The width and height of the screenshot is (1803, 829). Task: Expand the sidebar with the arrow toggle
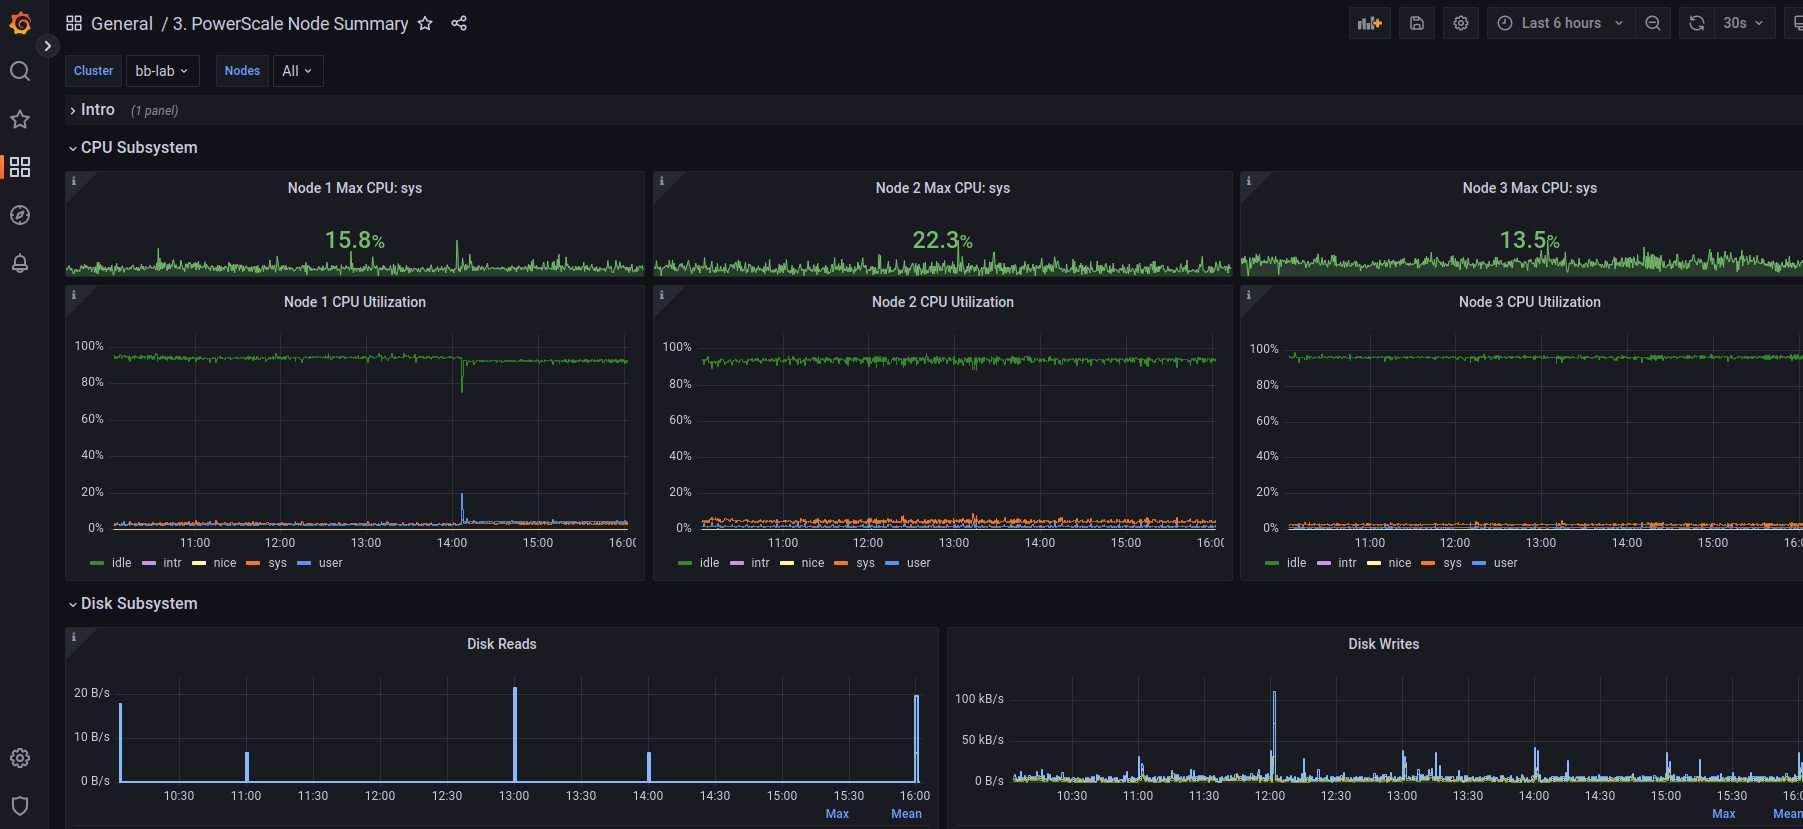tap(47, 46)
